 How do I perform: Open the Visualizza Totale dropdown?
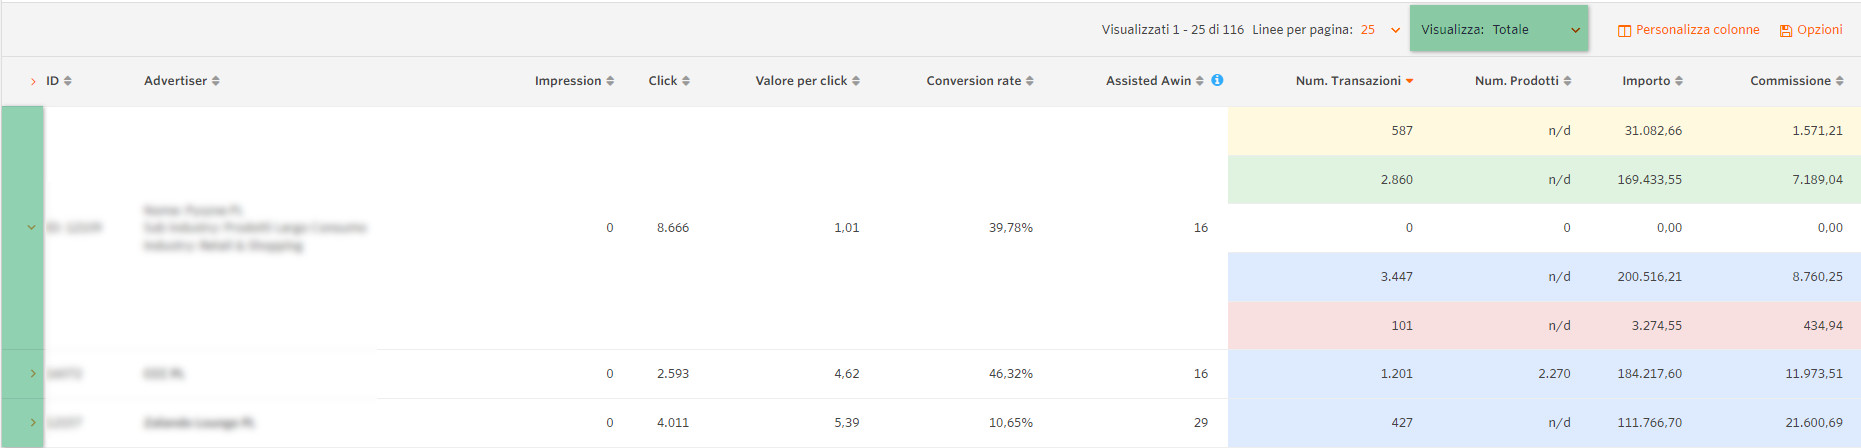1498,30
